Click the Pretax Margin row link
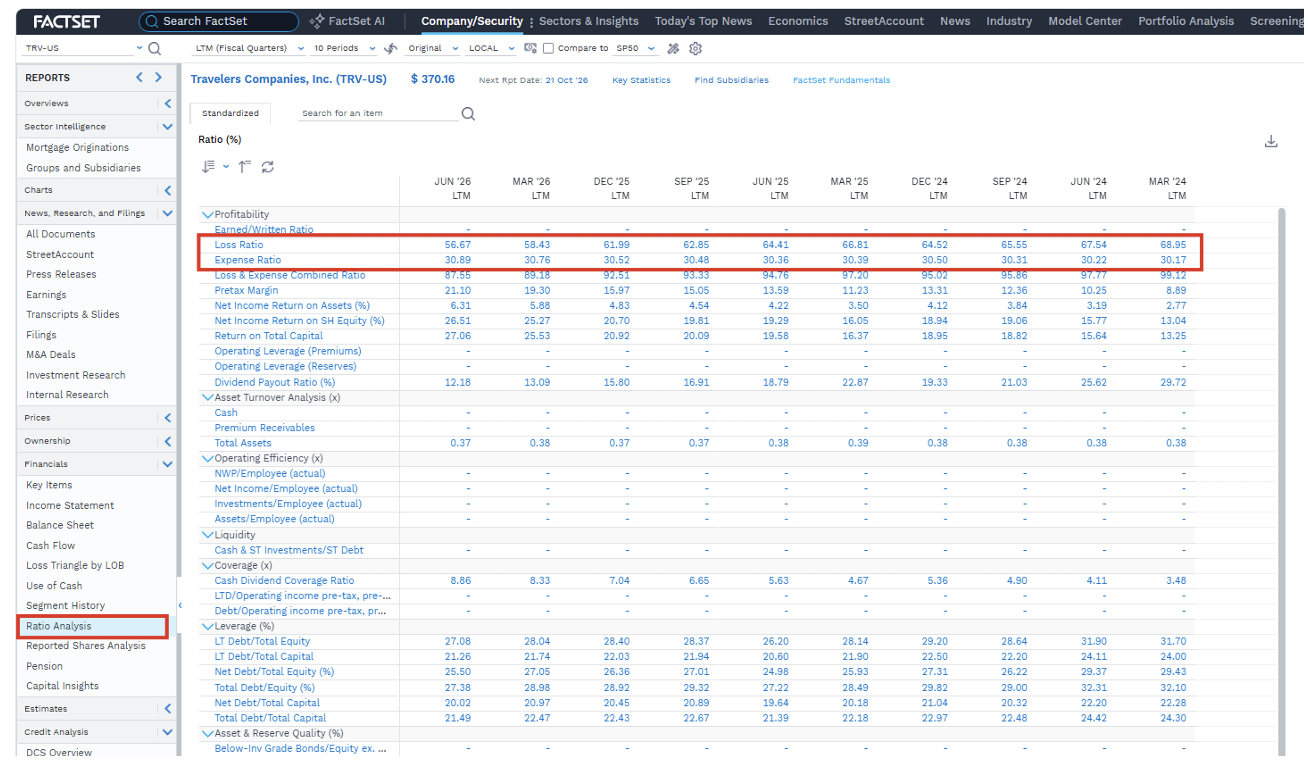Screen dimensions: 1308x773 point(247,290)
